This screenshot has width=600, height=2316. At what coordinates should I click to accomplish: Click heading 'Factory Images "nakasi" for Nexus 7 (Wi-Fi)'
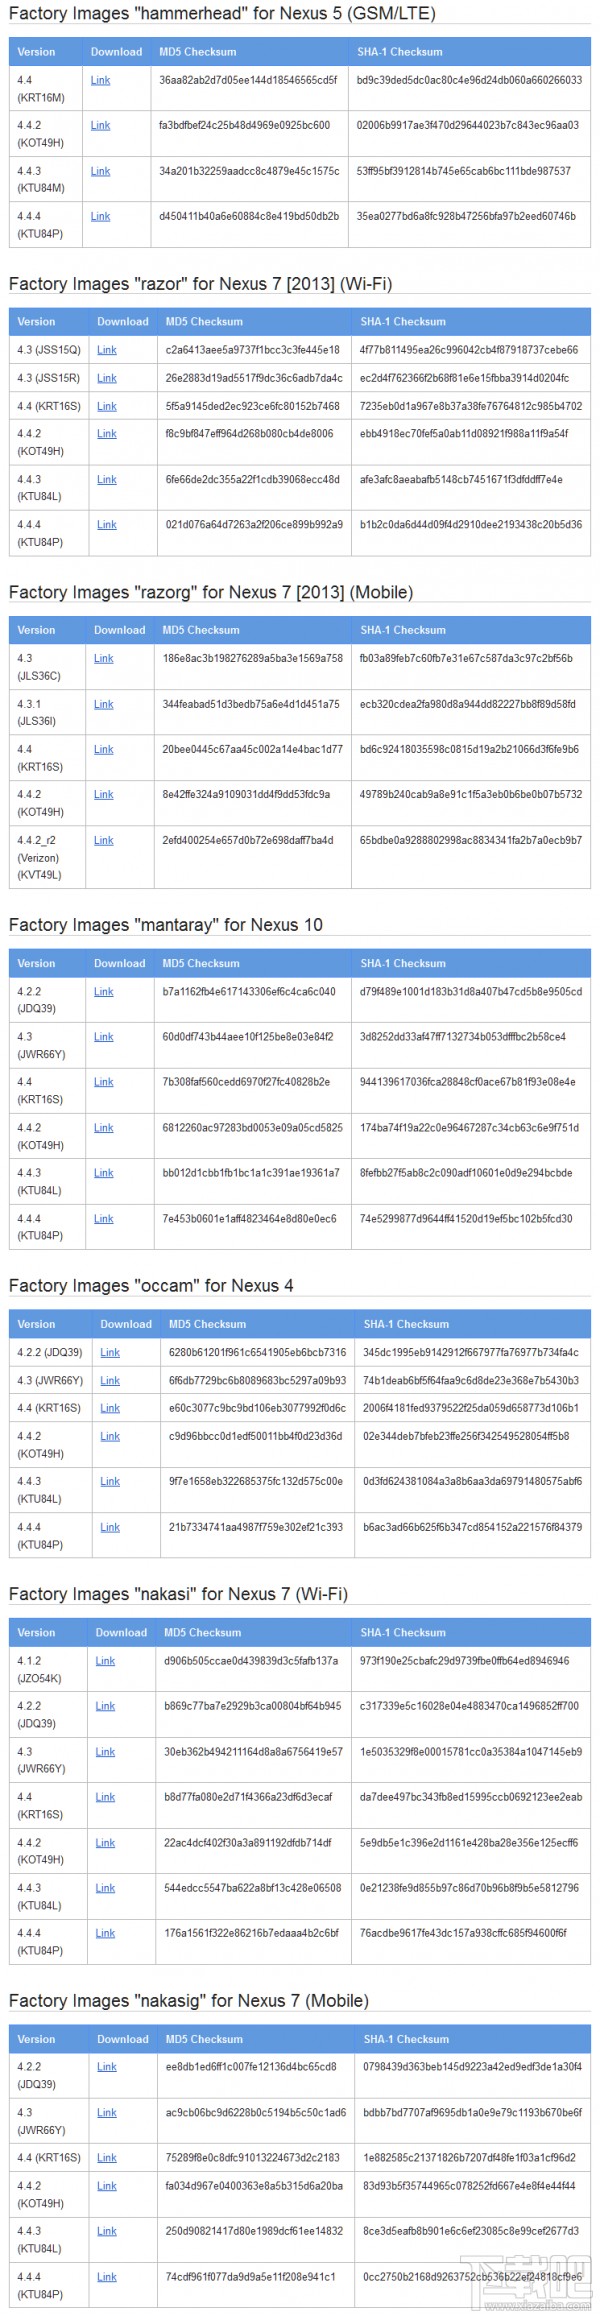click(x=178, y=1594)
